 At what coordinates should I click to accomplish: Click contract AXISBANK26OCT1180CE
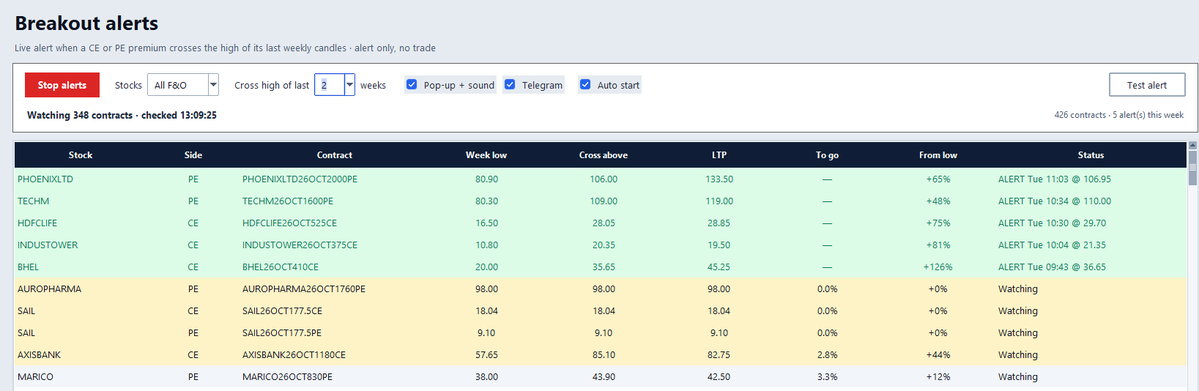(294, 355)
